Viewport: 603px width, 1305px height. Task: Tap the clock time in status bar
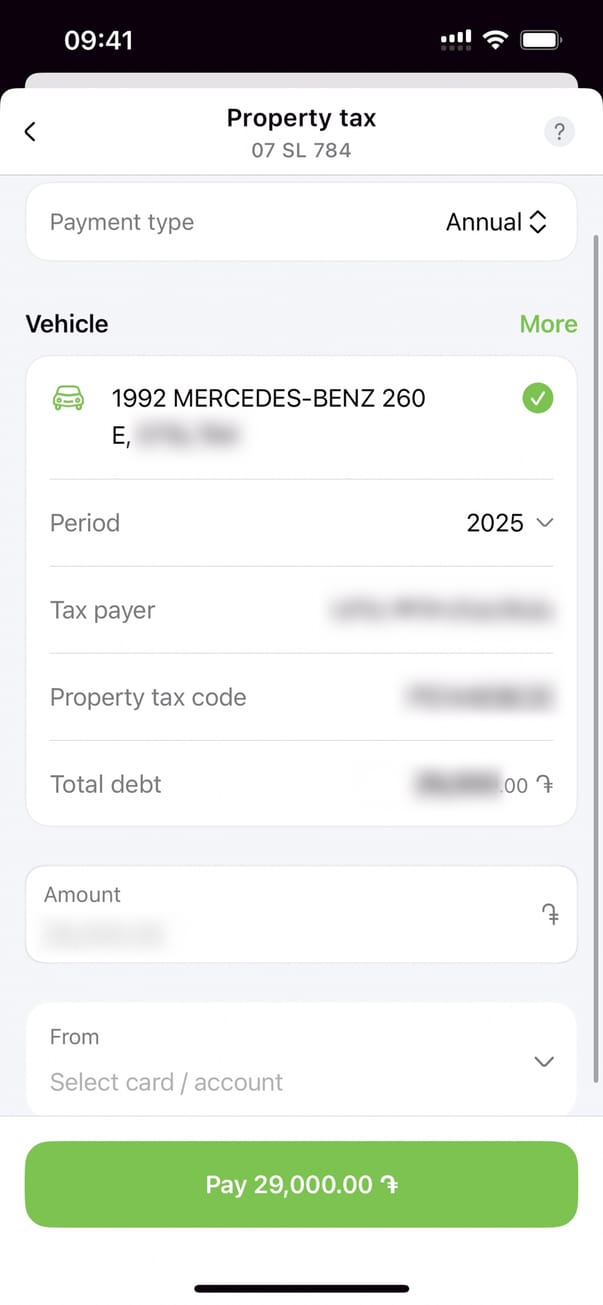(98, 40)
